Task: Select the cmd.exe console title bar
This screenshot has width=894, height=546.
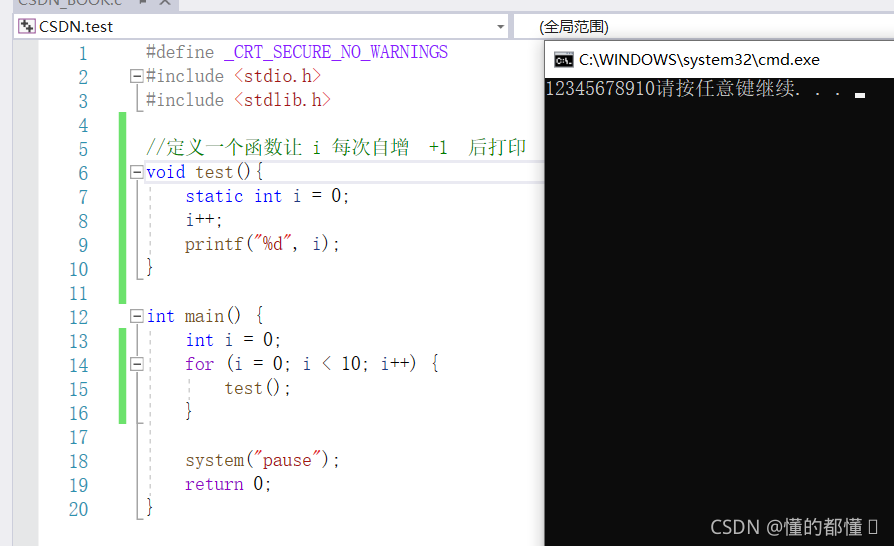Action: 720,59
